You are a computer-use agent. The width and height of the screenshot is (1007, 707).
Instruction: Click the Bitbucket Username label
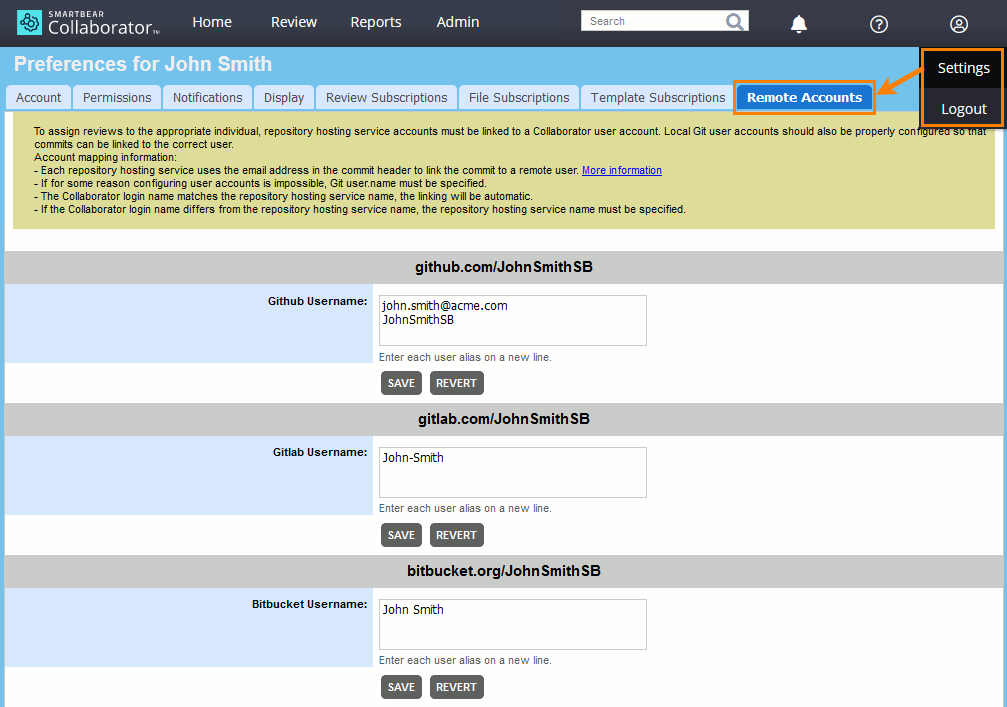coord(310,604)
